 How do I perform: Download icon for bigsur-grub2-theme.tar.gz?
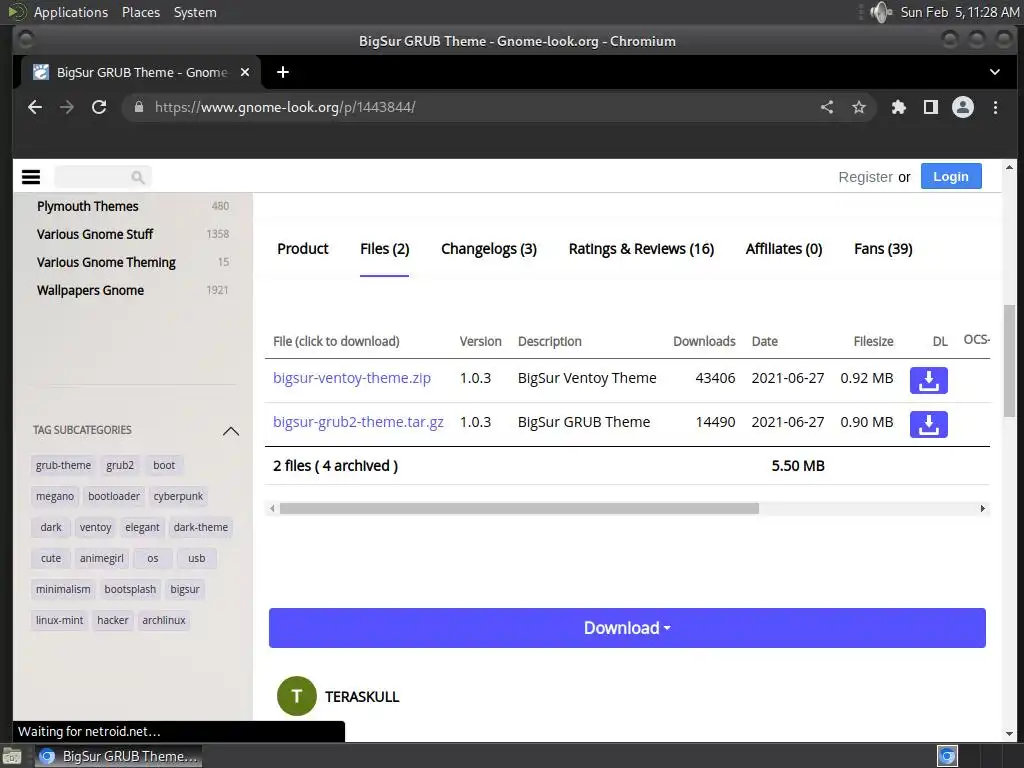pos(929,424)
